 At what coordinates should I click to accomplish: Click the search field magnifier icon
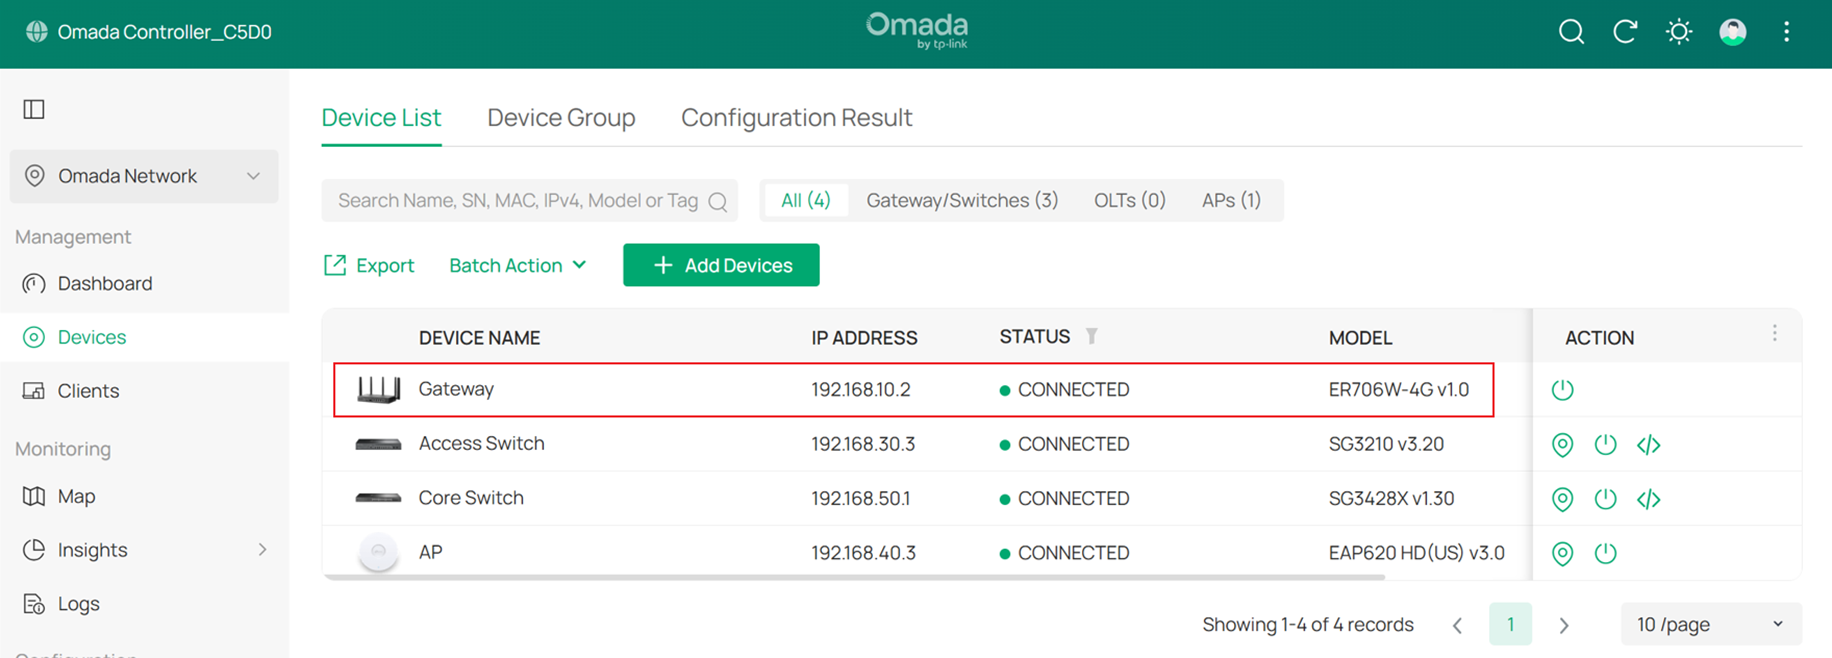coord(717,201)
